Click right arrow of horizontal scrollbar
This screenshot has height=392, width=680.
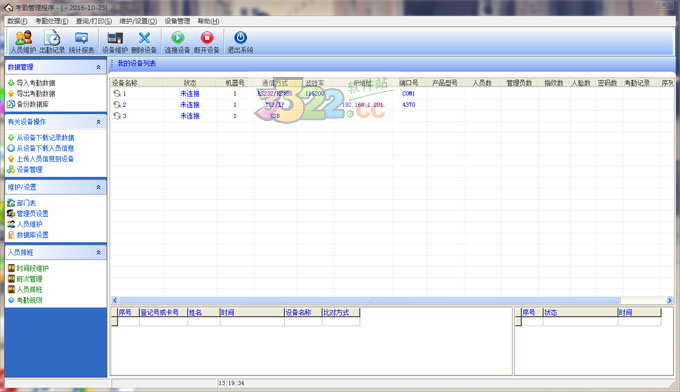click(x=669, y=300)
